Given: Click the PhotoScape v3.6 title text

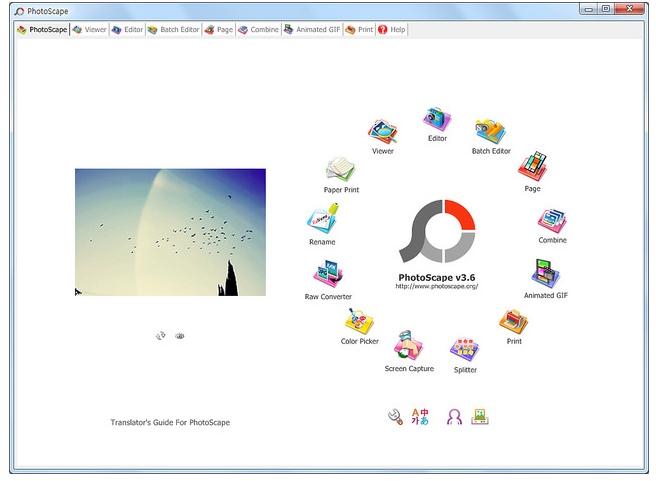Looking at the screenshot, I should coord(437,277).
